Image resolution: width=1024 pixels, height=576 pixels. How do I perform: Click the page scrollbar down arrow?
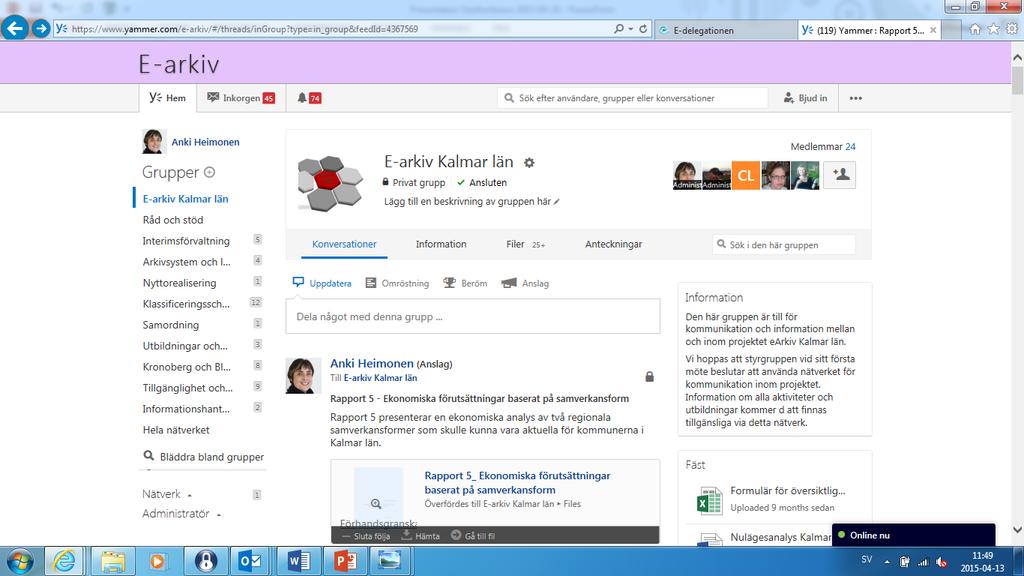[1017, 530]
